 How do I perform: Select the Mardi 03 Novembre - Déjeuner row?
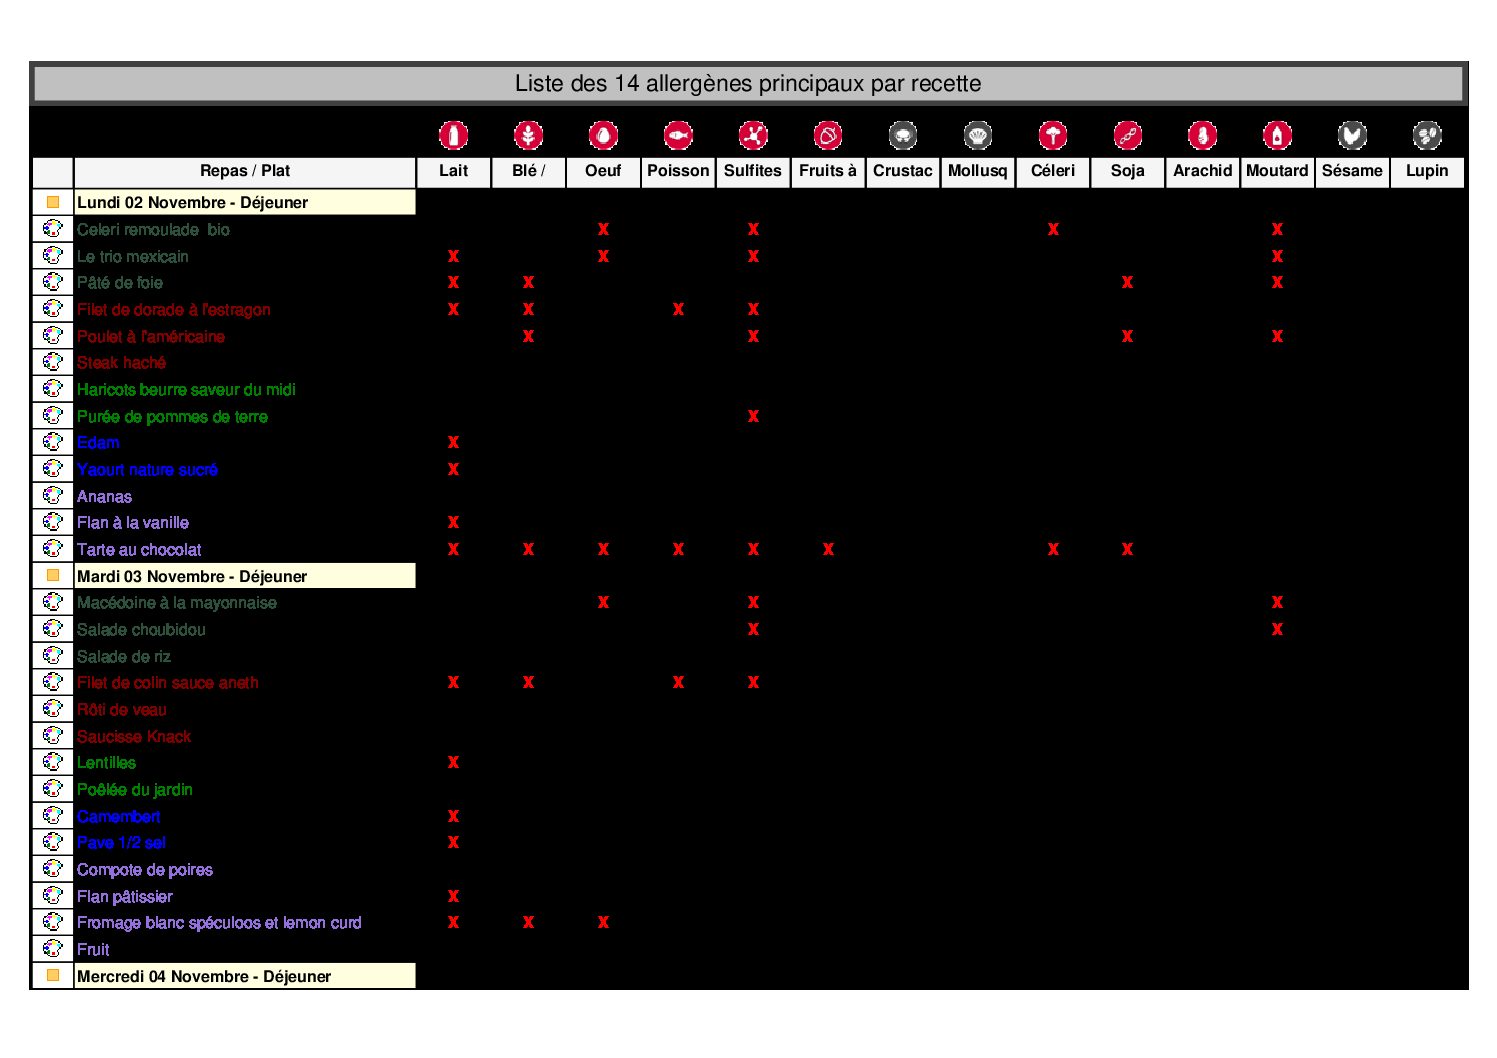tap(245, 576)
